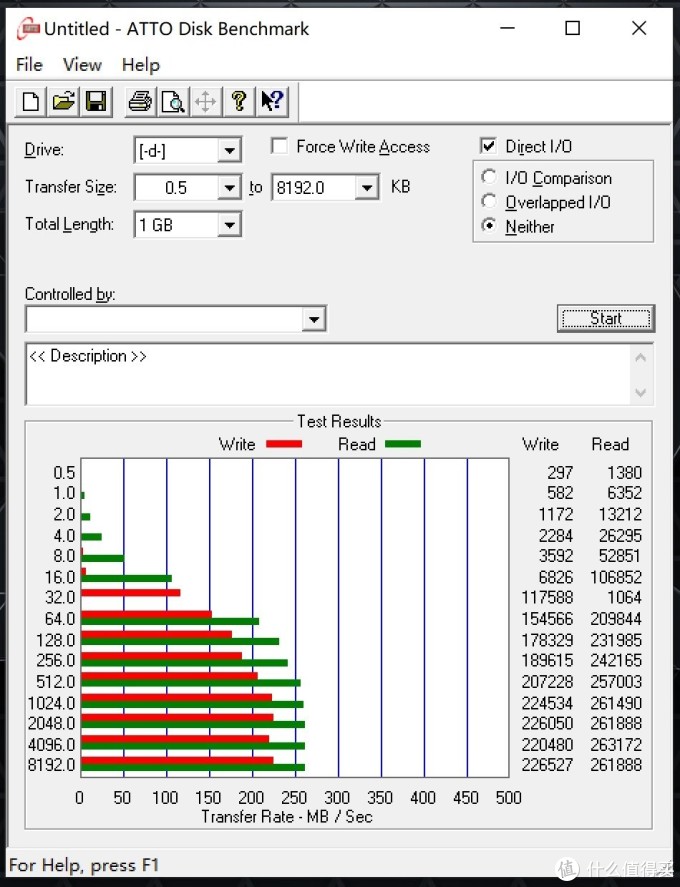
Task: Activate the context help pointer icon
Action: click(272, 102)
